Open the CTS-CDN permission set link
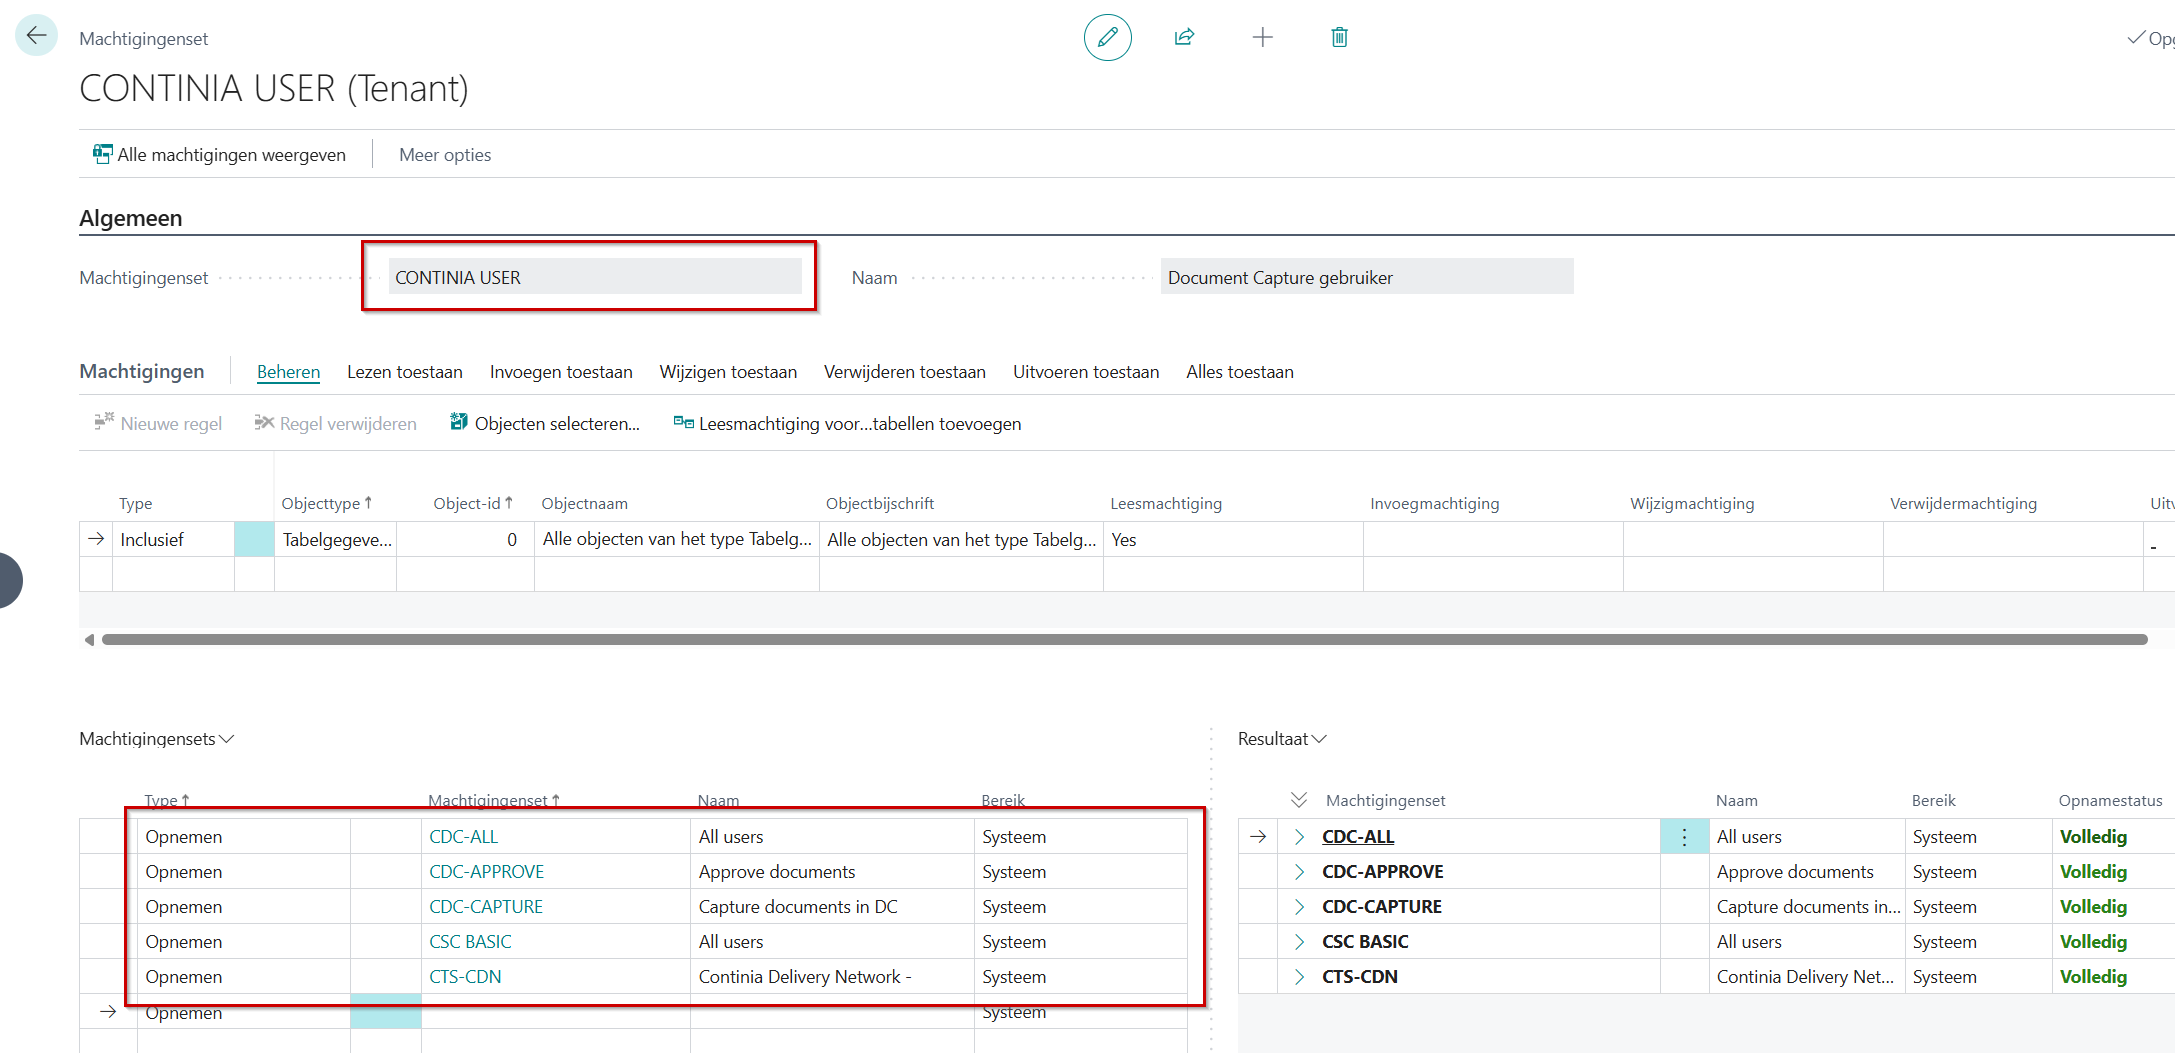2175x1053 pixels. pyautogui.click(x=465, y=977)
